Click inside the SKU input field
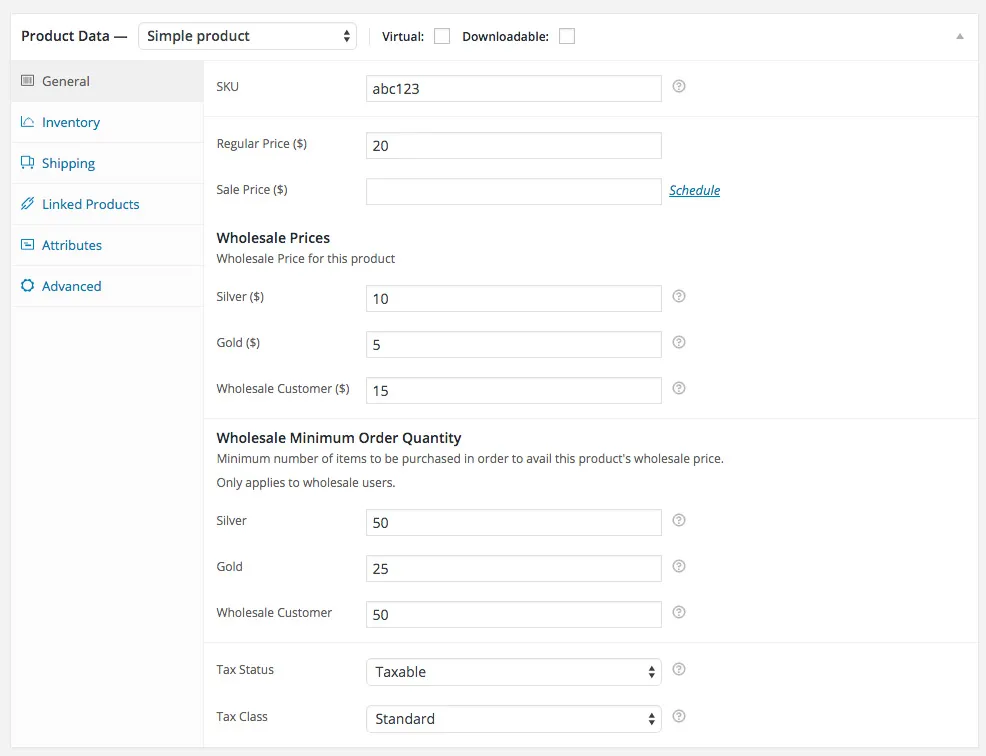 [513, 88]
